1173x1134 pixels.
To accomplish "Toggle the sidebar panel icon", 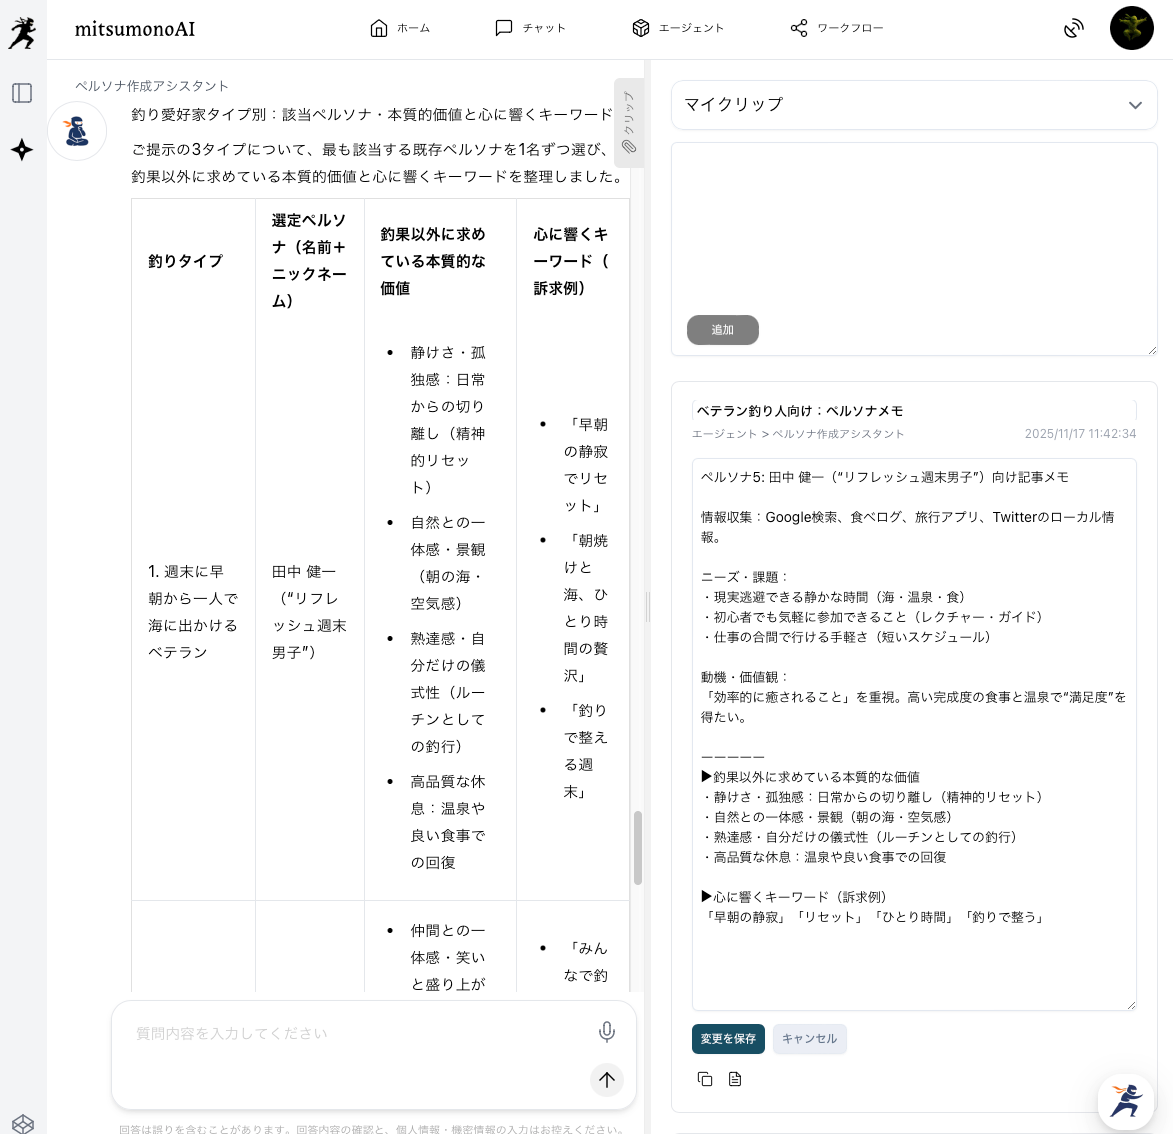I will [x=22, y=93].
